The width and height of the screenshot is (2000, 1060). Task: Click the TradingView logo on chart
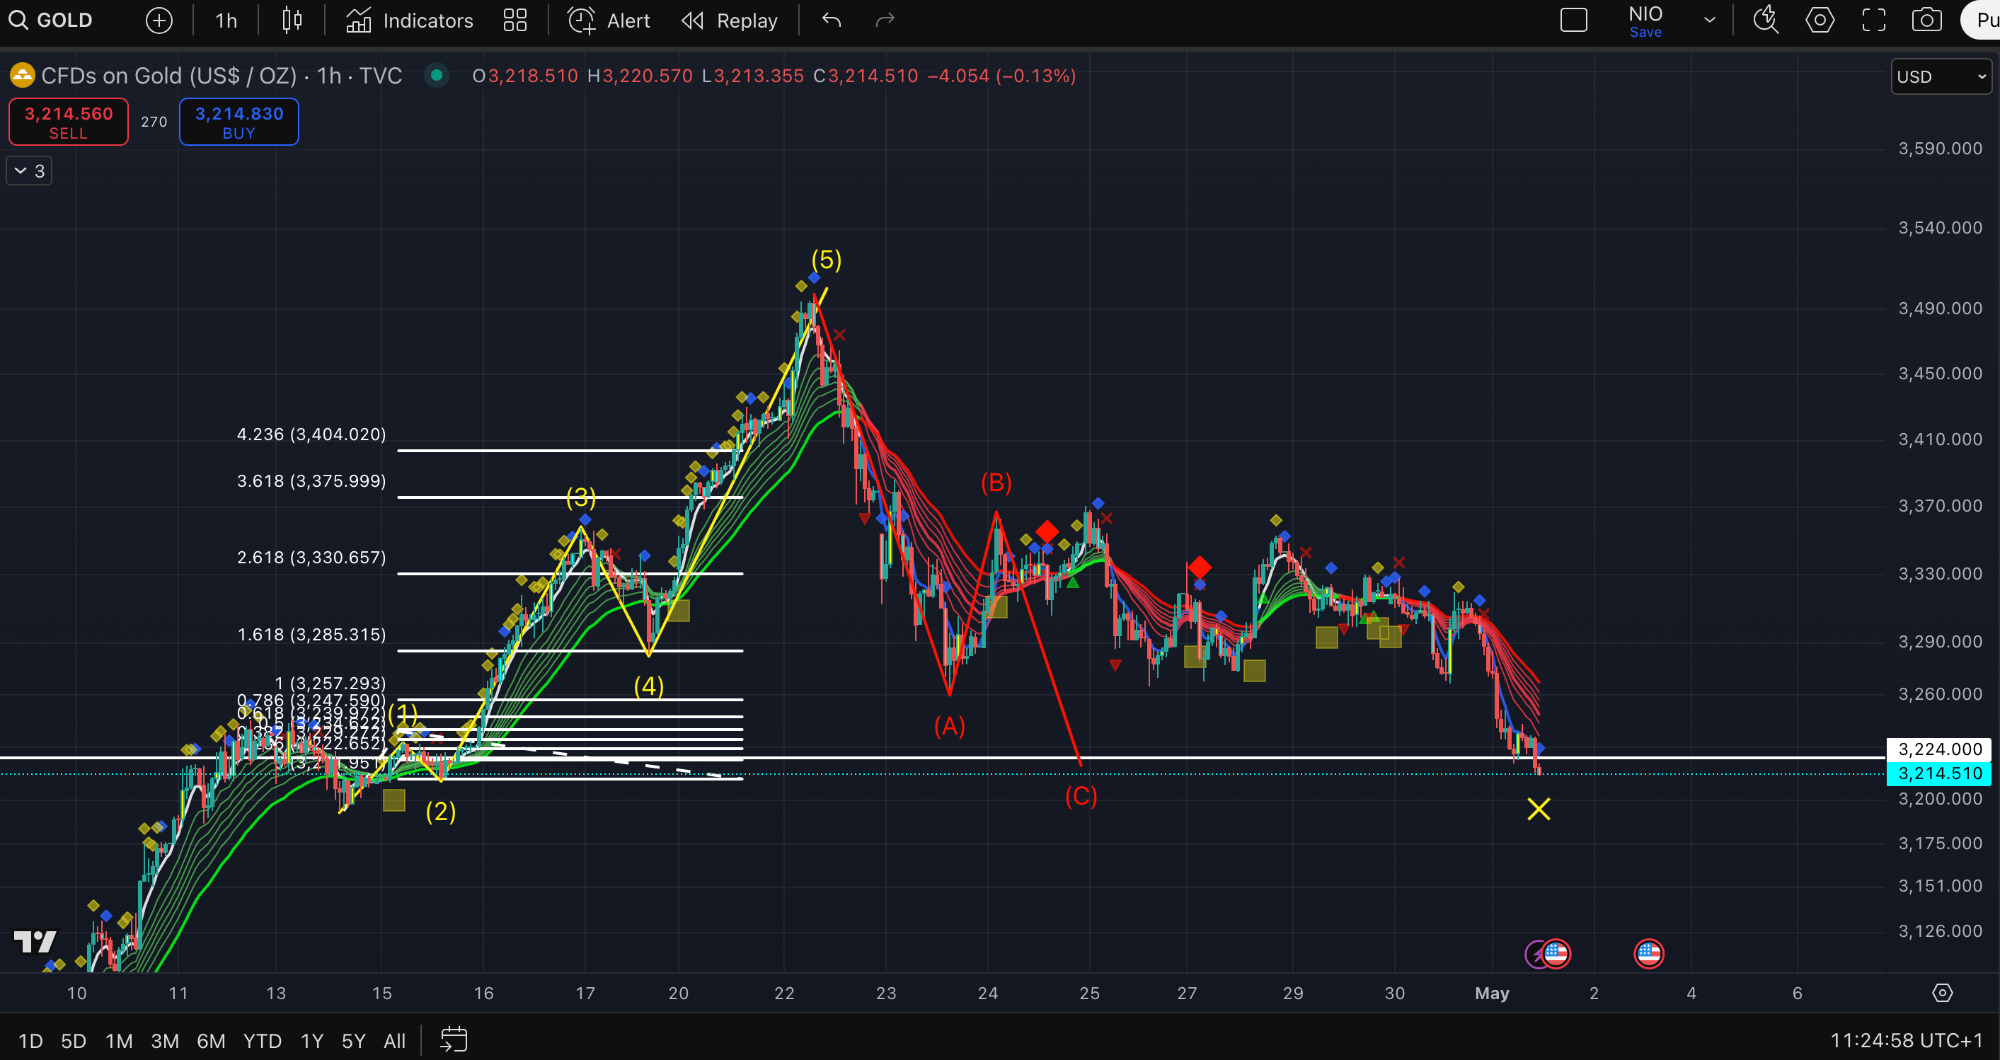pyautogui.click(x=34, y=942)
